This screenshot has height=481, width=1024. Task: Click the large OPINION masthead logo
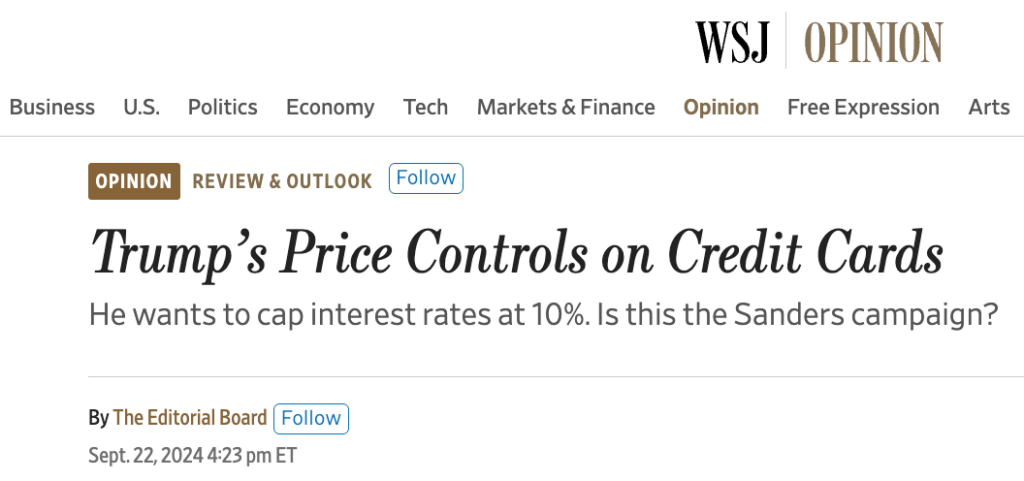873,41
